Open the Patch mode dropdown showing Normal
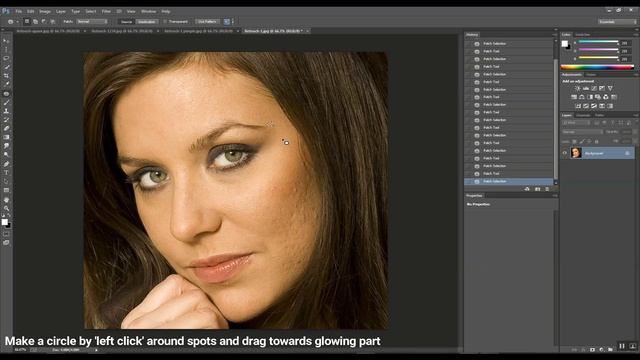This screenshot has height=360, width=640. pos(91,21)
